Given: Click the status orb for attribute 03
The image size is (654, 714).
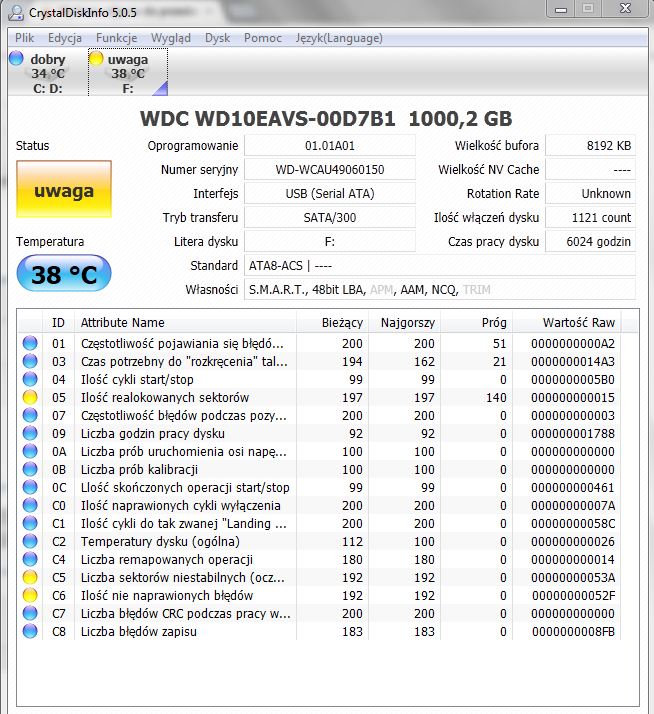Looking at the screenshot, I should coord(30,361).
